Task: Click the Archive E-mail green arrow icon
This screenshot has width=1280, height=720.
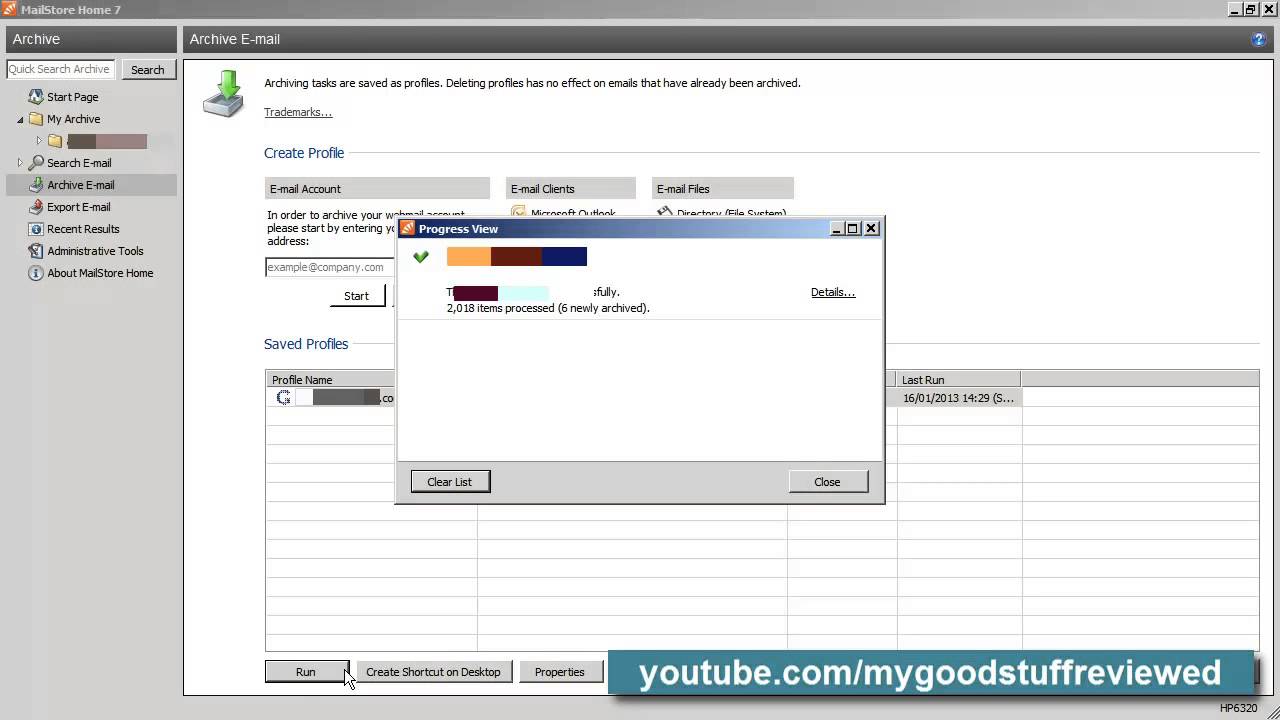Action: click(36, 185)
